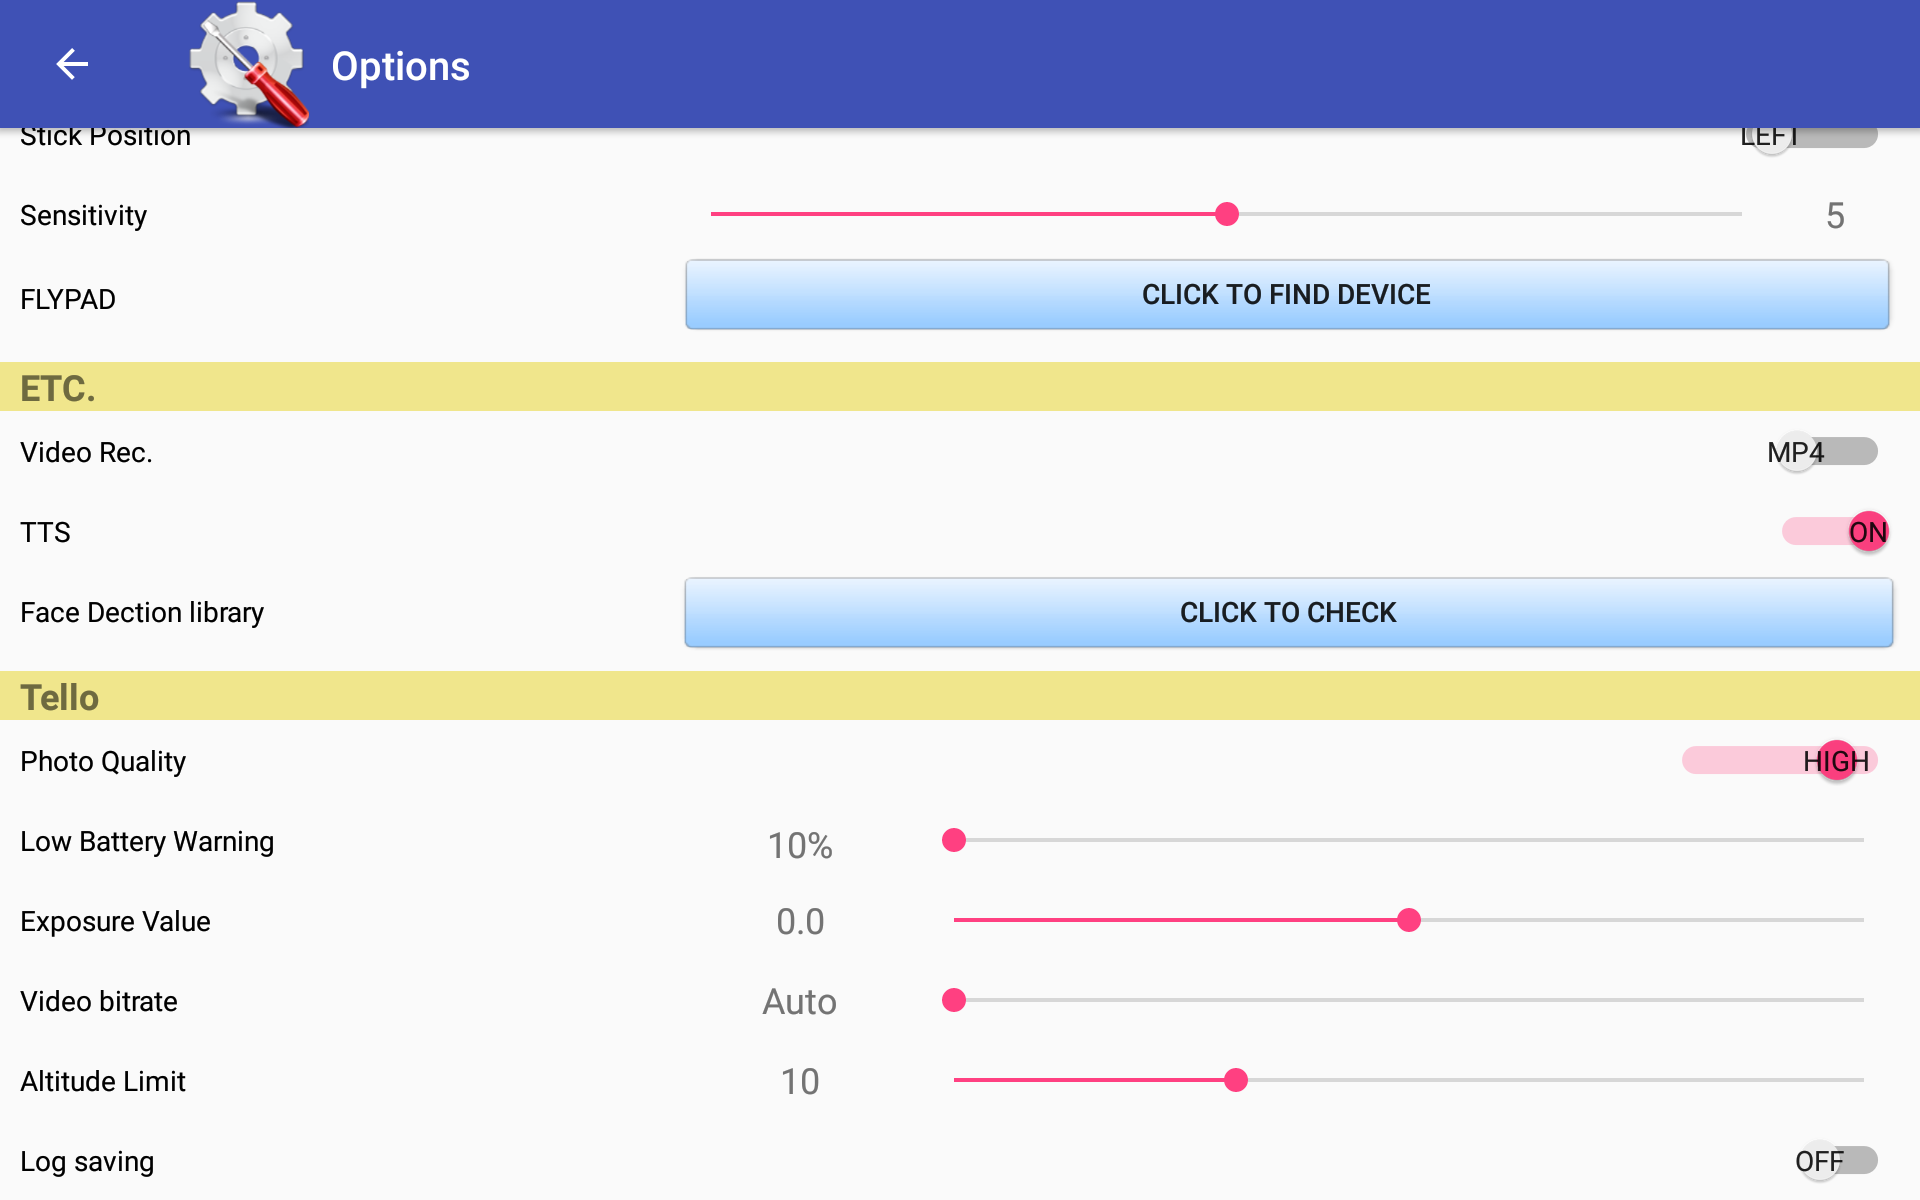
Task: Toggle the Stick Position LEFT switch
Action: click(1808, 136)
